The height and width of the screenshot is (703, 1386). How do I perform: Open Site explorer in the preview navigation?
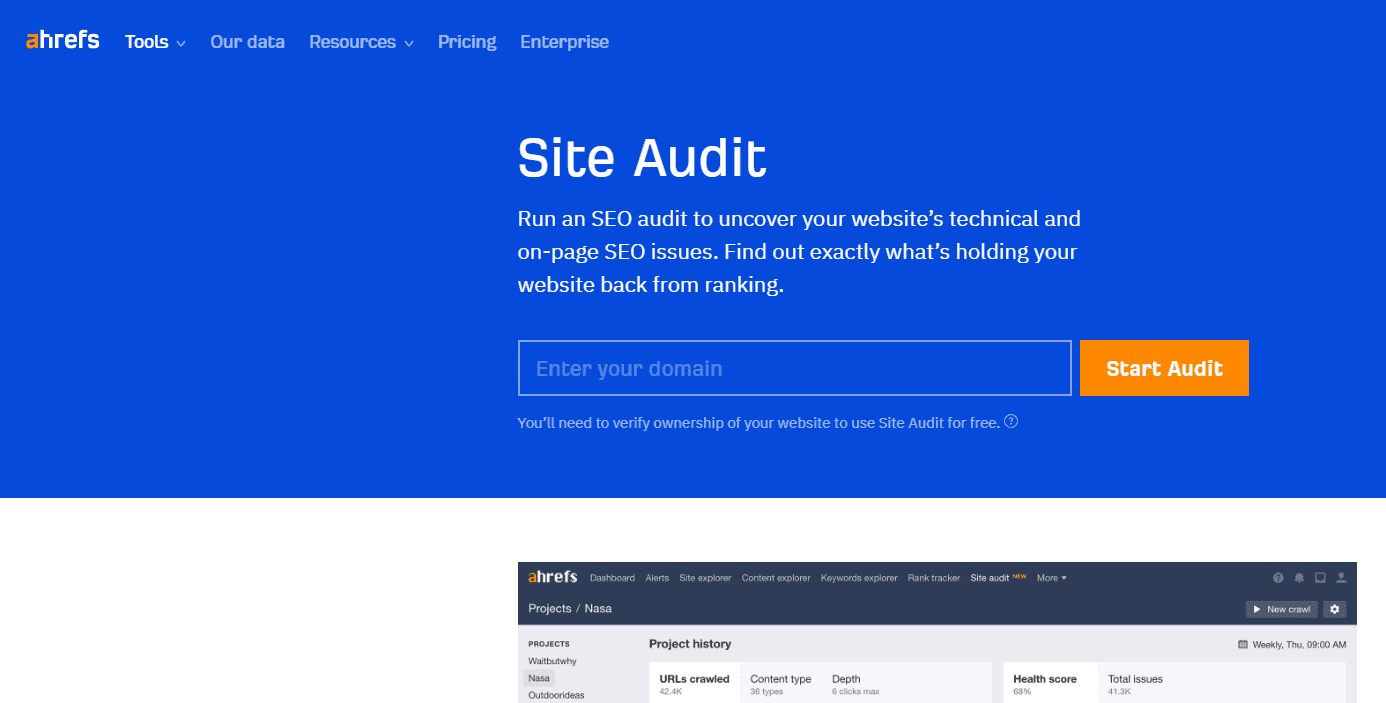pos(705,578)
